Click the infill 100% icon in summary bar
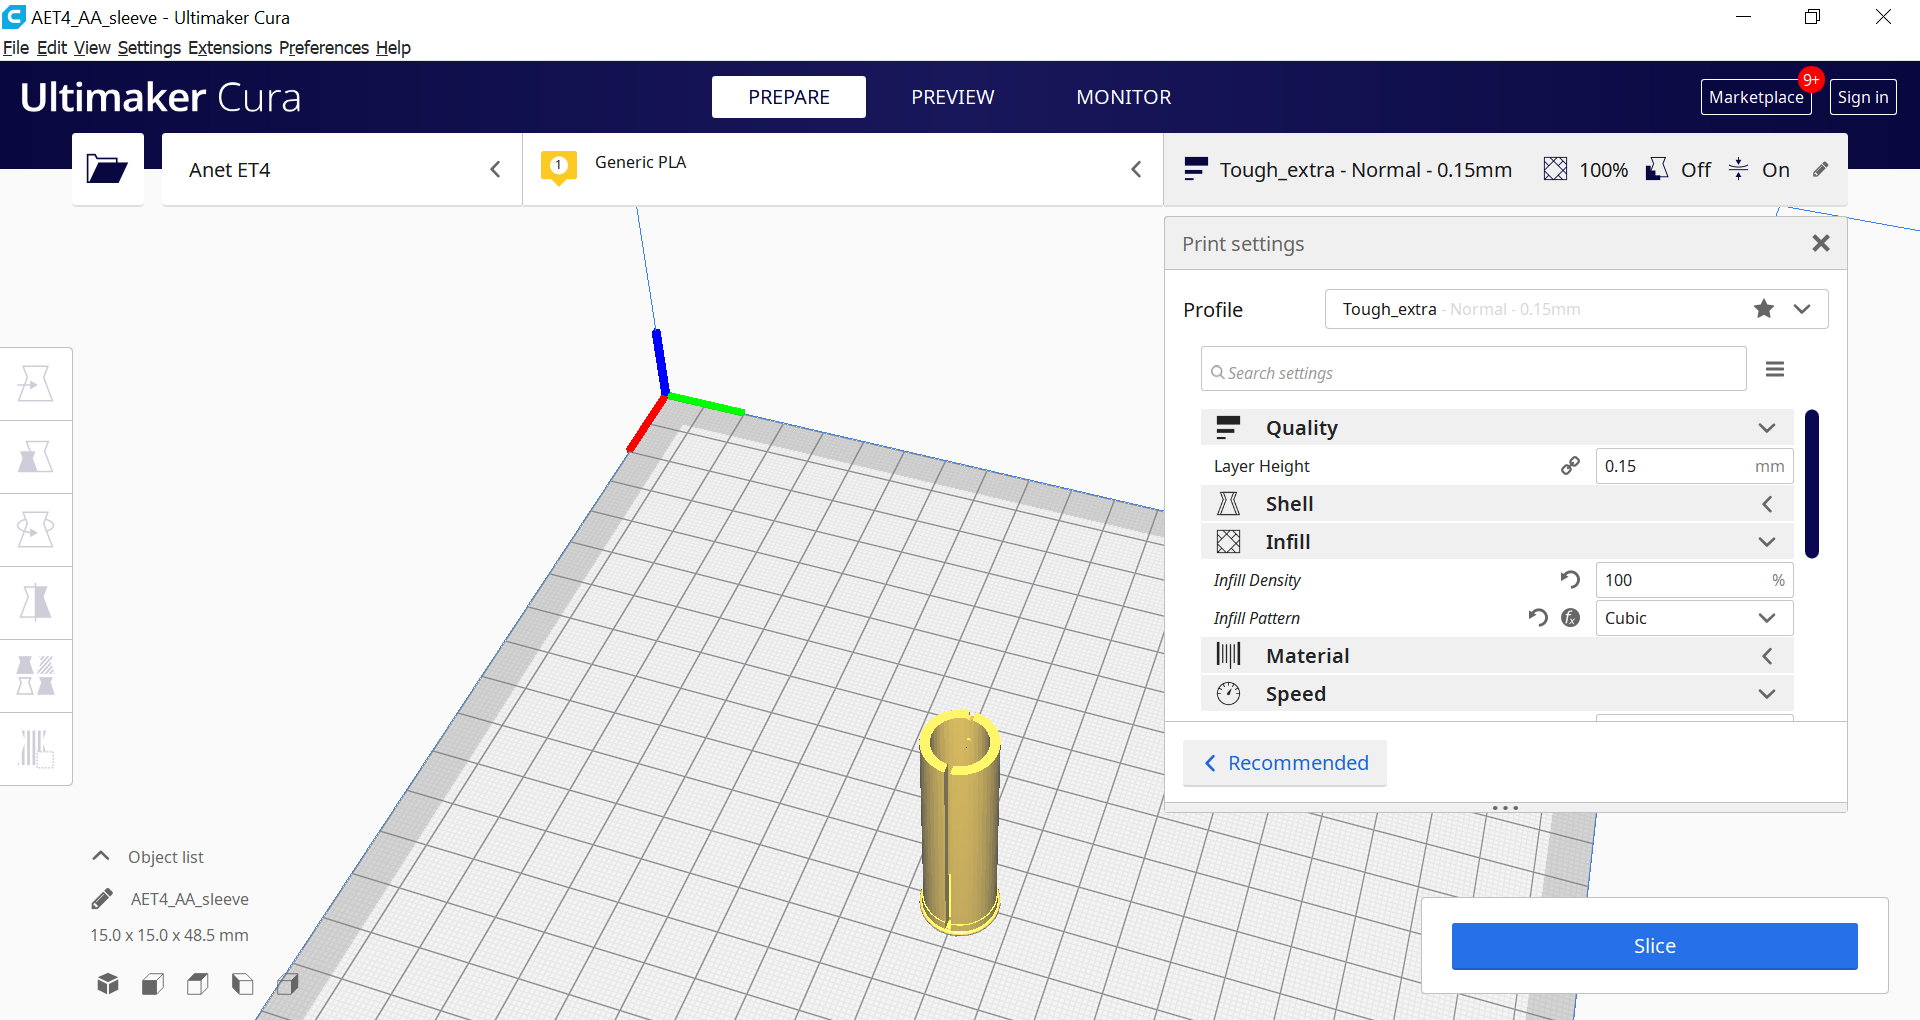 (1555, 169)
